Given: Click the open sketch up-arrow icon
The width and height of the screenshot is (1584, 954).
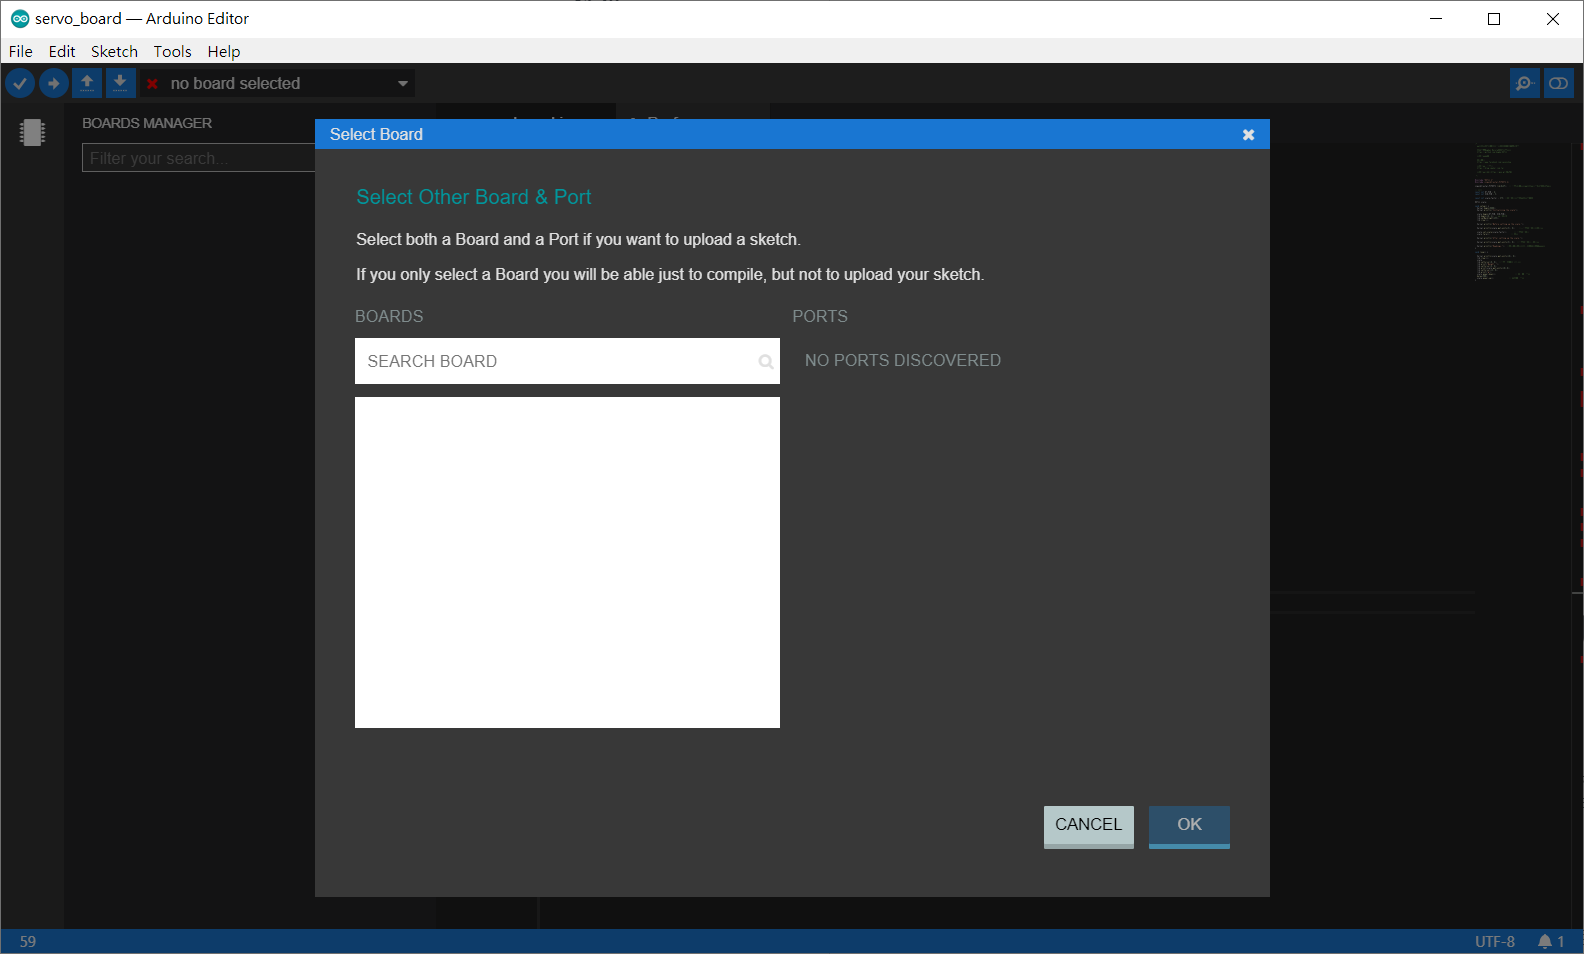Looking at the screenshot, I should [87, 83].
